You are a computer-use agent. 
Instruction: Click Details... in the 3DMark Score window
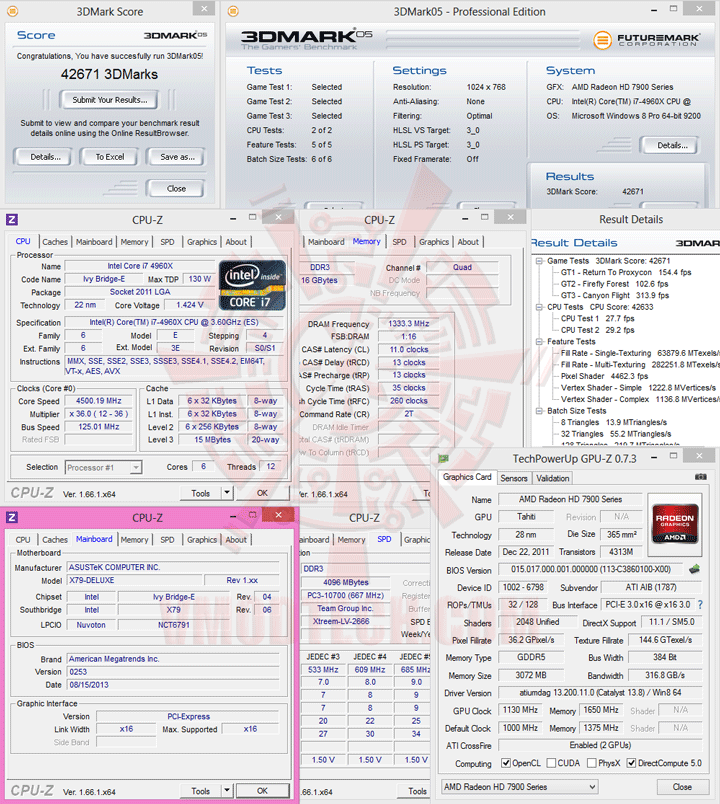click(x=45, y=157)
